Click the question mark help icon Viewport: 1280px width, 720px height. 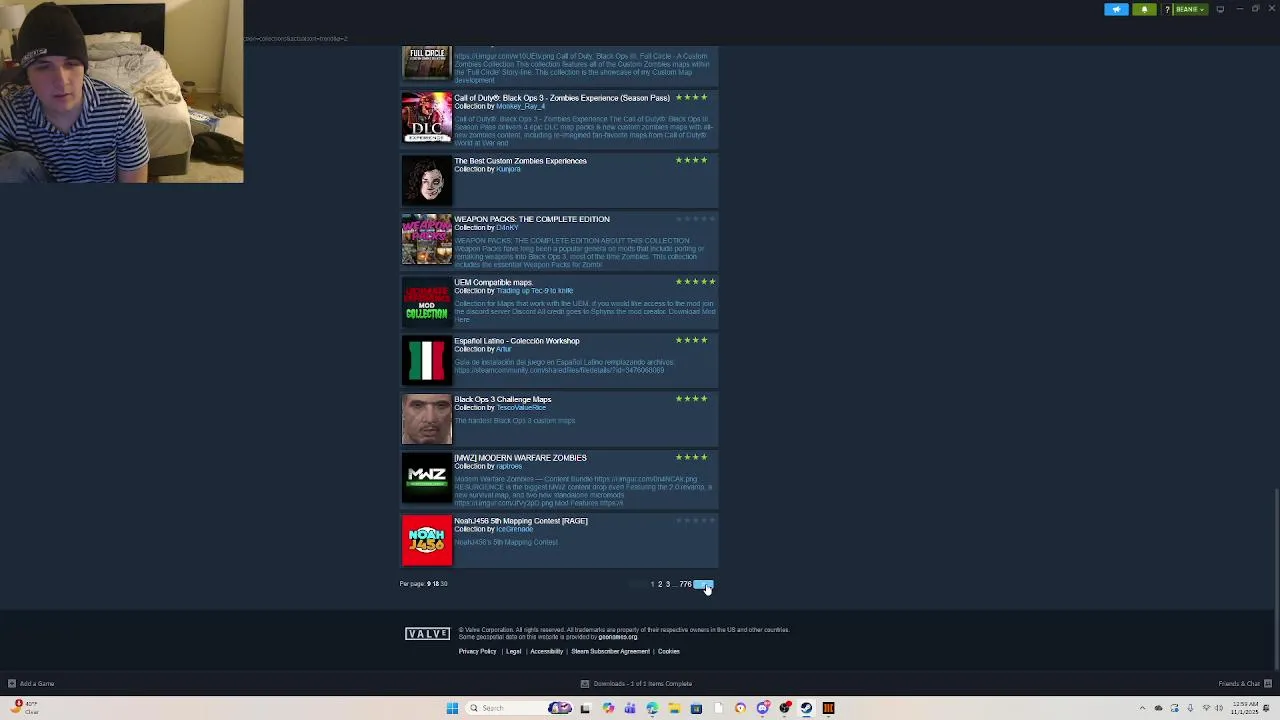1166,9
